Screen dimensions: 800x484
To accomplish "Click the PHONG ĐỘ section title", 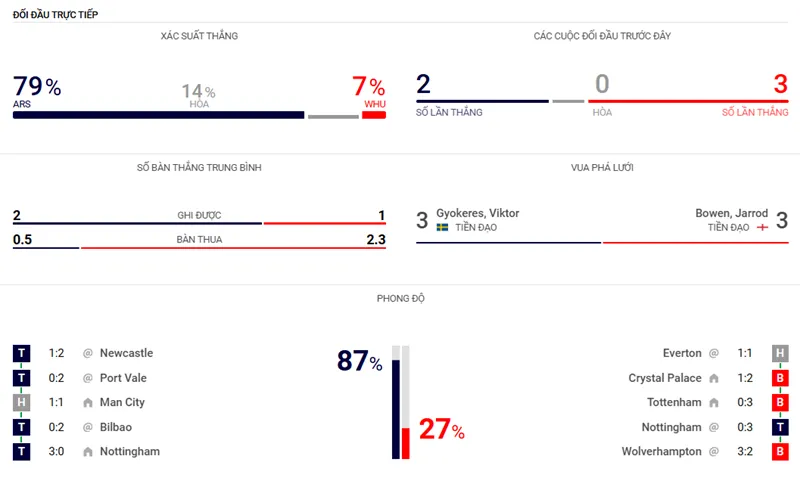I will pyautogui.click(x=400, y=298).
